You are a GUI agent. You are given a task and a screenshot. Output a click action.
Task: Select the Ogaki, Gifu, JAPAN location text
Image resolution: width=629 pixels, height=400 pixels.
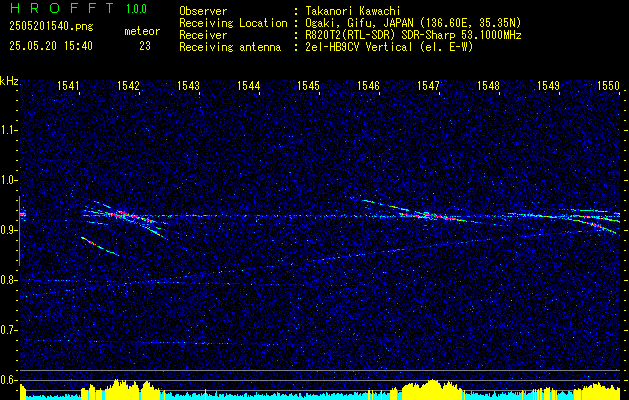[x=413, y=23]
